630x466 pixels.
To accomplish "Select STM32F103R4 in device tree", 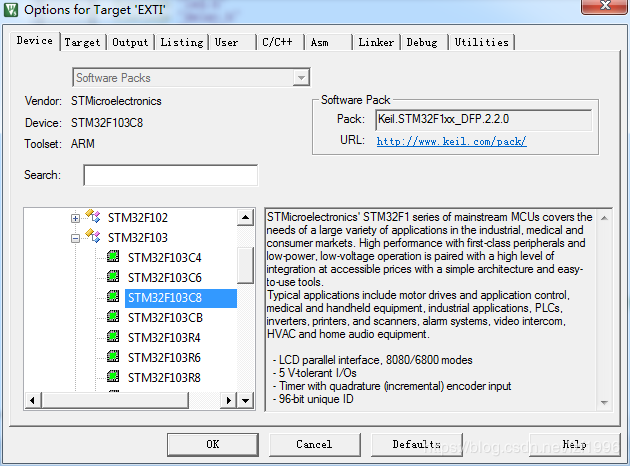I will 164,338.
